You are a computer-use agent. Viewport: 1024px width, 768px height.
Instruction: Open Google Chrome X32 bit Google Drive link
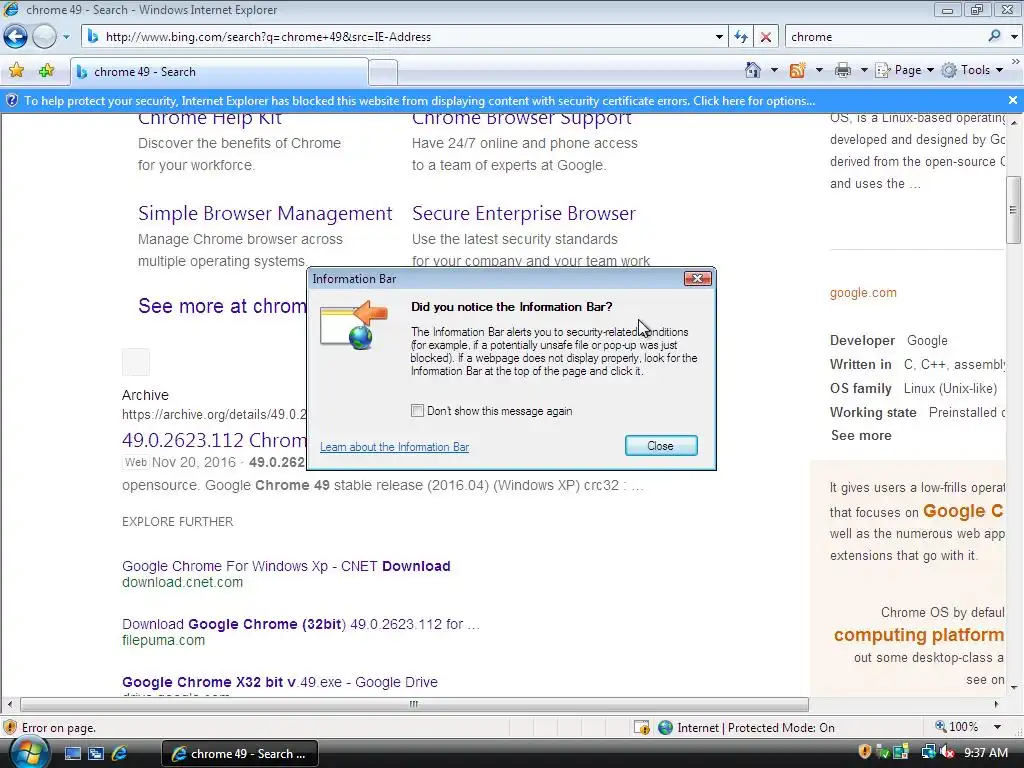(x=280, y=682)
